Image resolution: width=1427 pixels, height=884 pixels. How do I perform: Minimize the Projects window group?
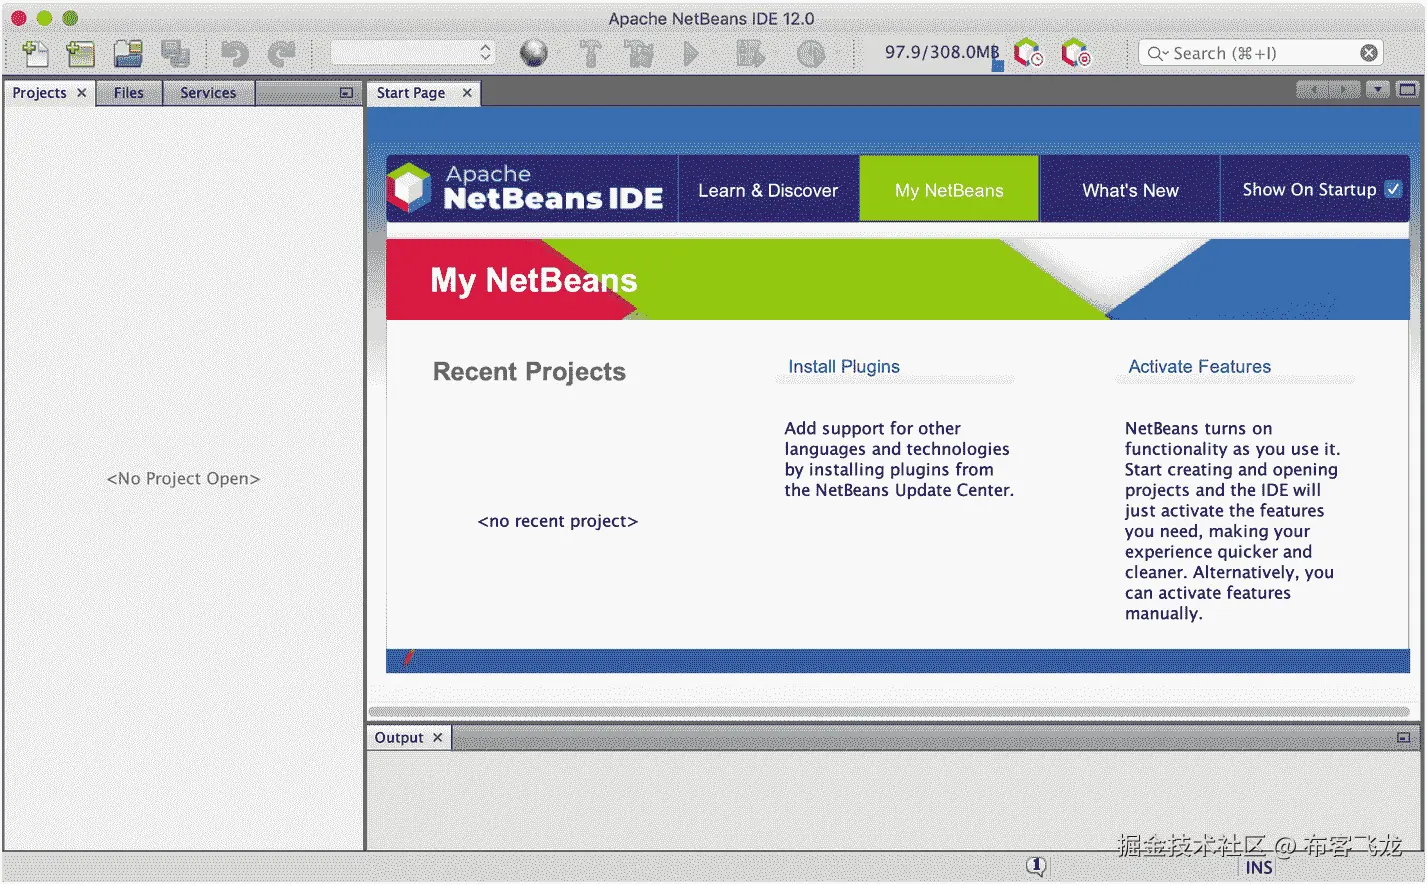click(x=346, y=93)
